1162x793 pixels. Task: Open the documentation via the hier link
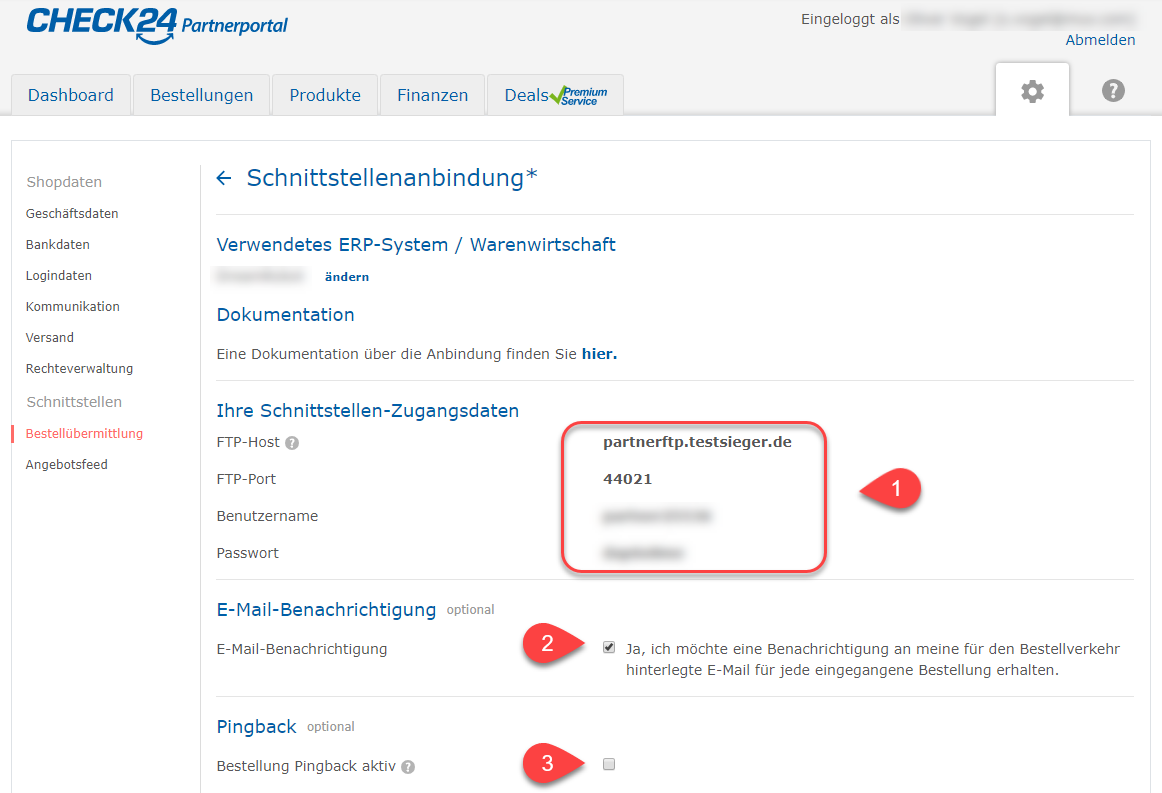coord(599,354)
